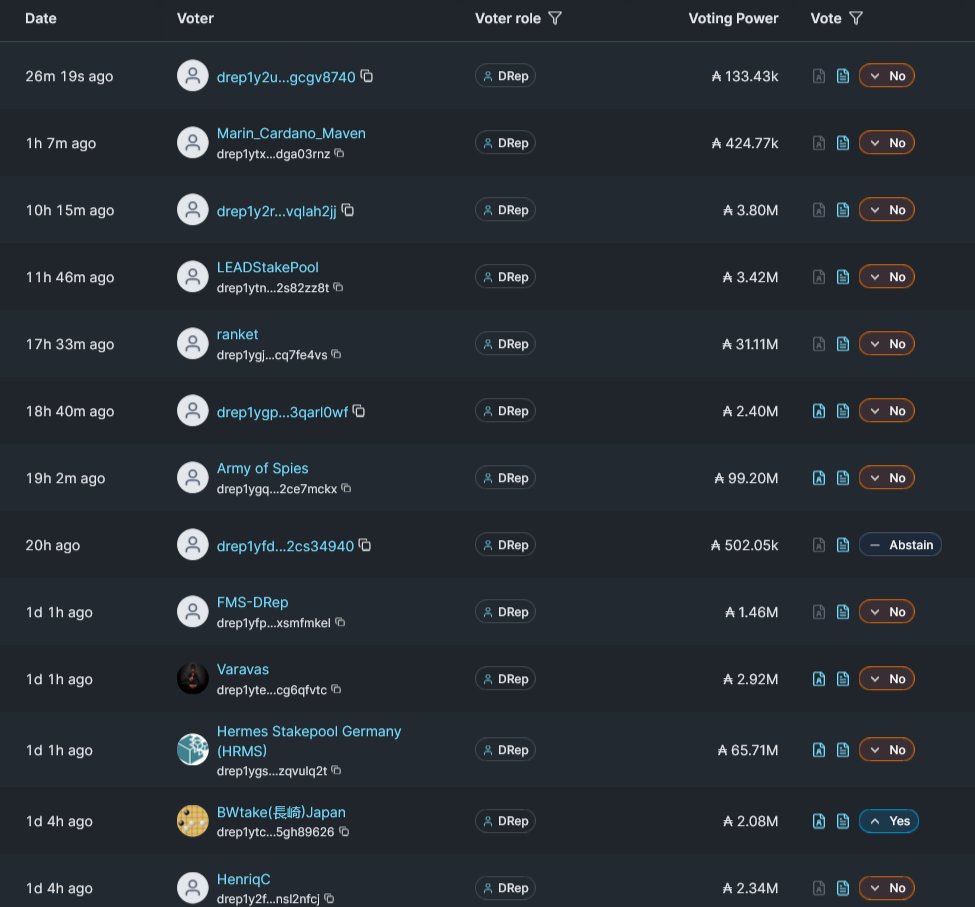Copy Army of Spies drep ID
Image resolution: width=975 pixels, height=907 pixels.
[346, 489]
